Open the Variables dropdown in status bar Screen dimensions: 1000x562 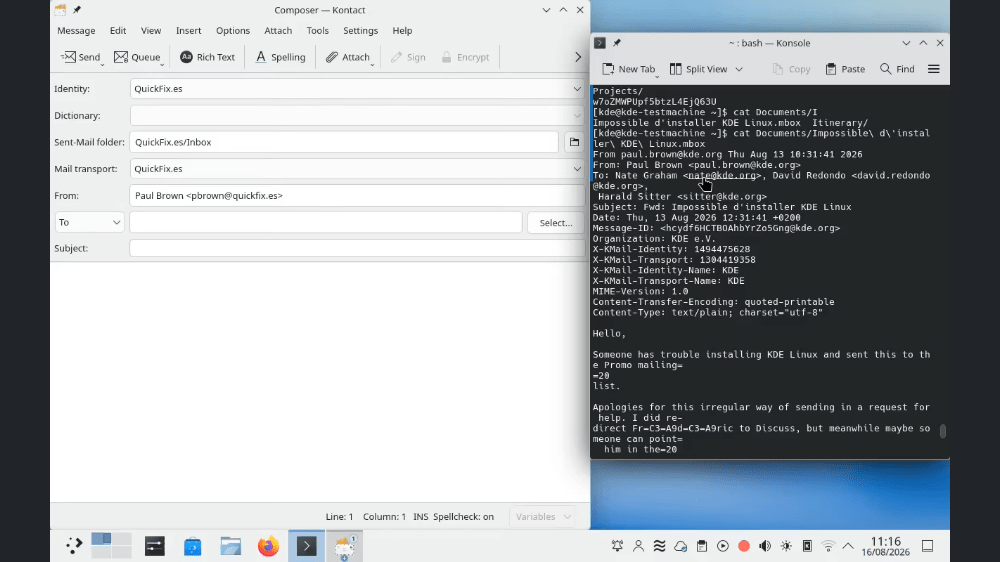tap(543, 517)
